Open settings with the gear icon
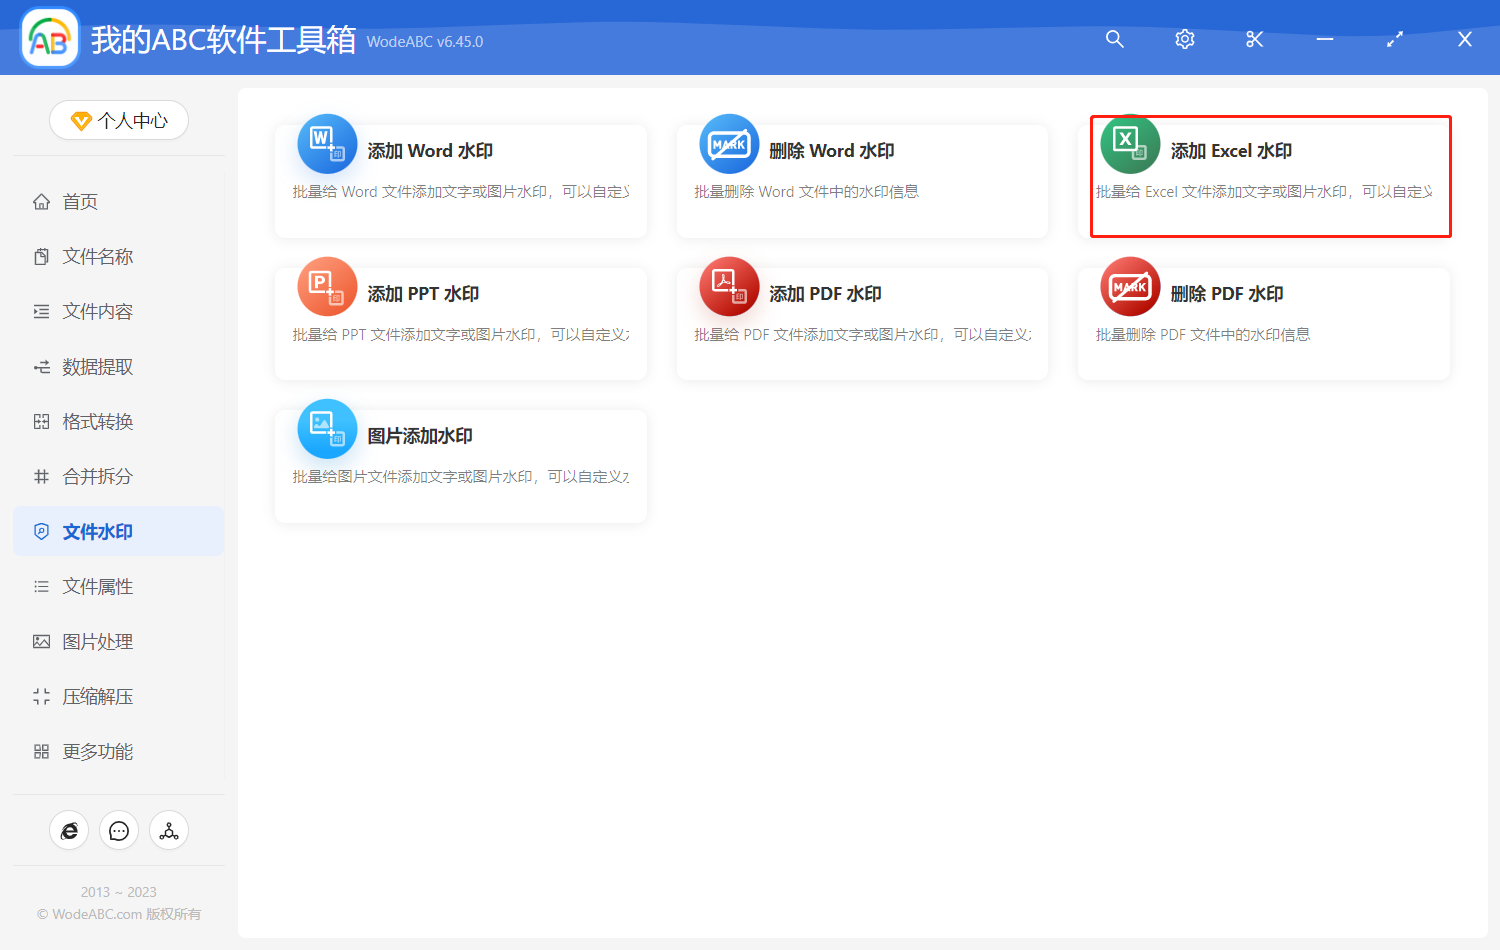The height and width of the screenshot is (950, 1500). [x=1184, y=39]
